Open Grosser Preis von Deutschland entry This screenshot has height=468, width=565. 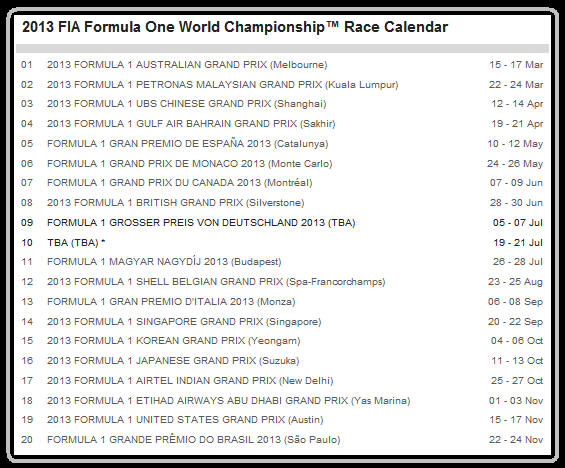[201, 223]
